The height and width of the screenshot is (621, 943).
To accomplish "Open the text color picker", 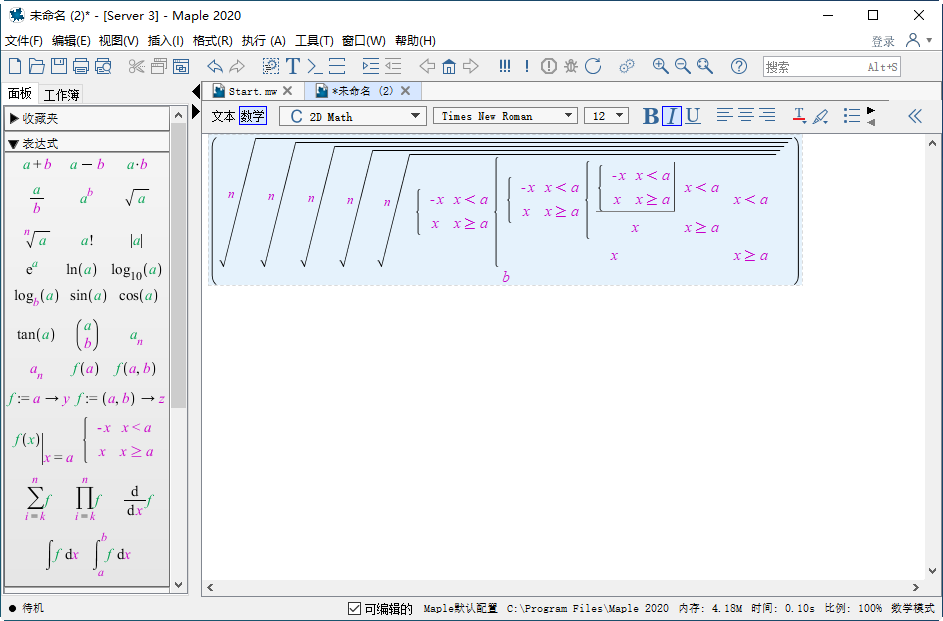I will click(x=799, y=115).
